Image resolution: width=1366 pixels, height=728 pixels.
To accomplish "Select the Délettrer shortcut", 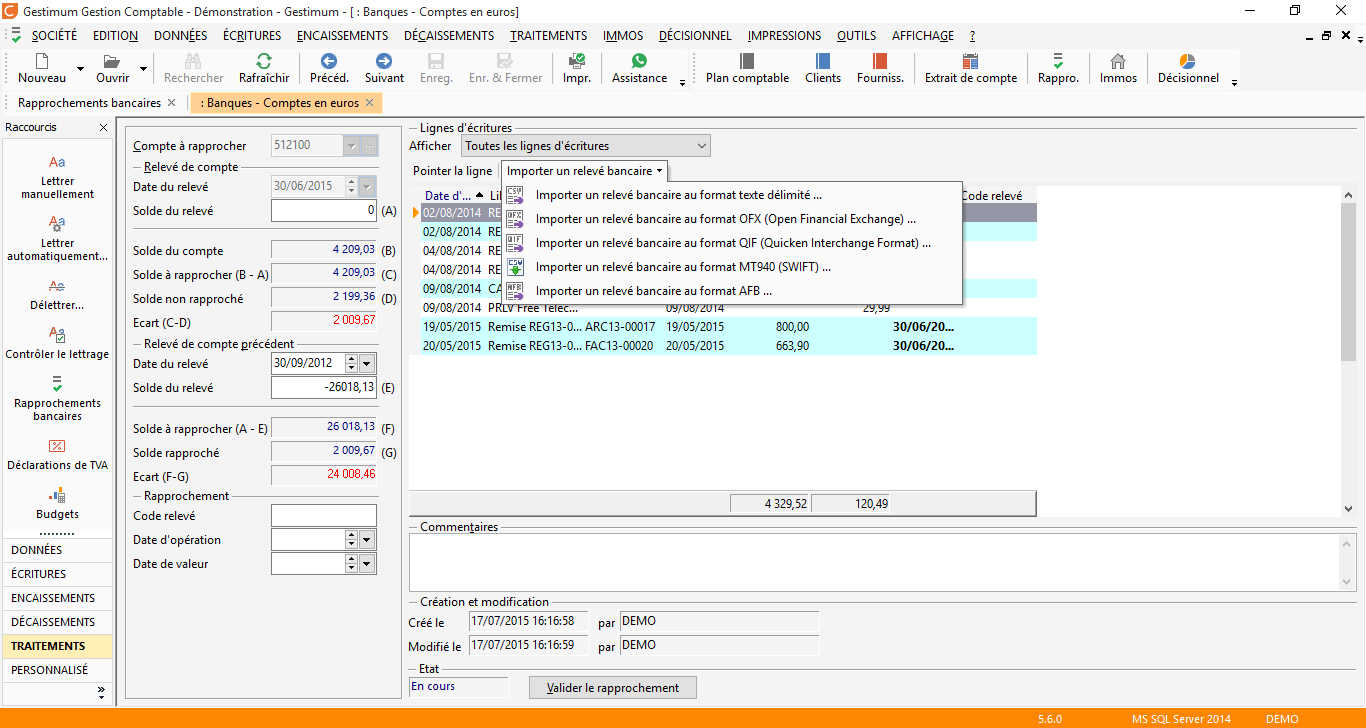I will coord(57,294).
